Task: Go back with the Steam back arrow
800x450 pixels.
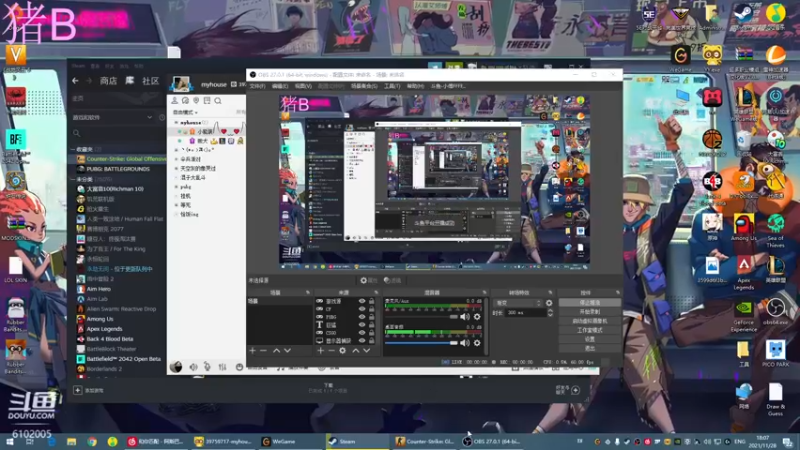Action: [x=75, y=81]
